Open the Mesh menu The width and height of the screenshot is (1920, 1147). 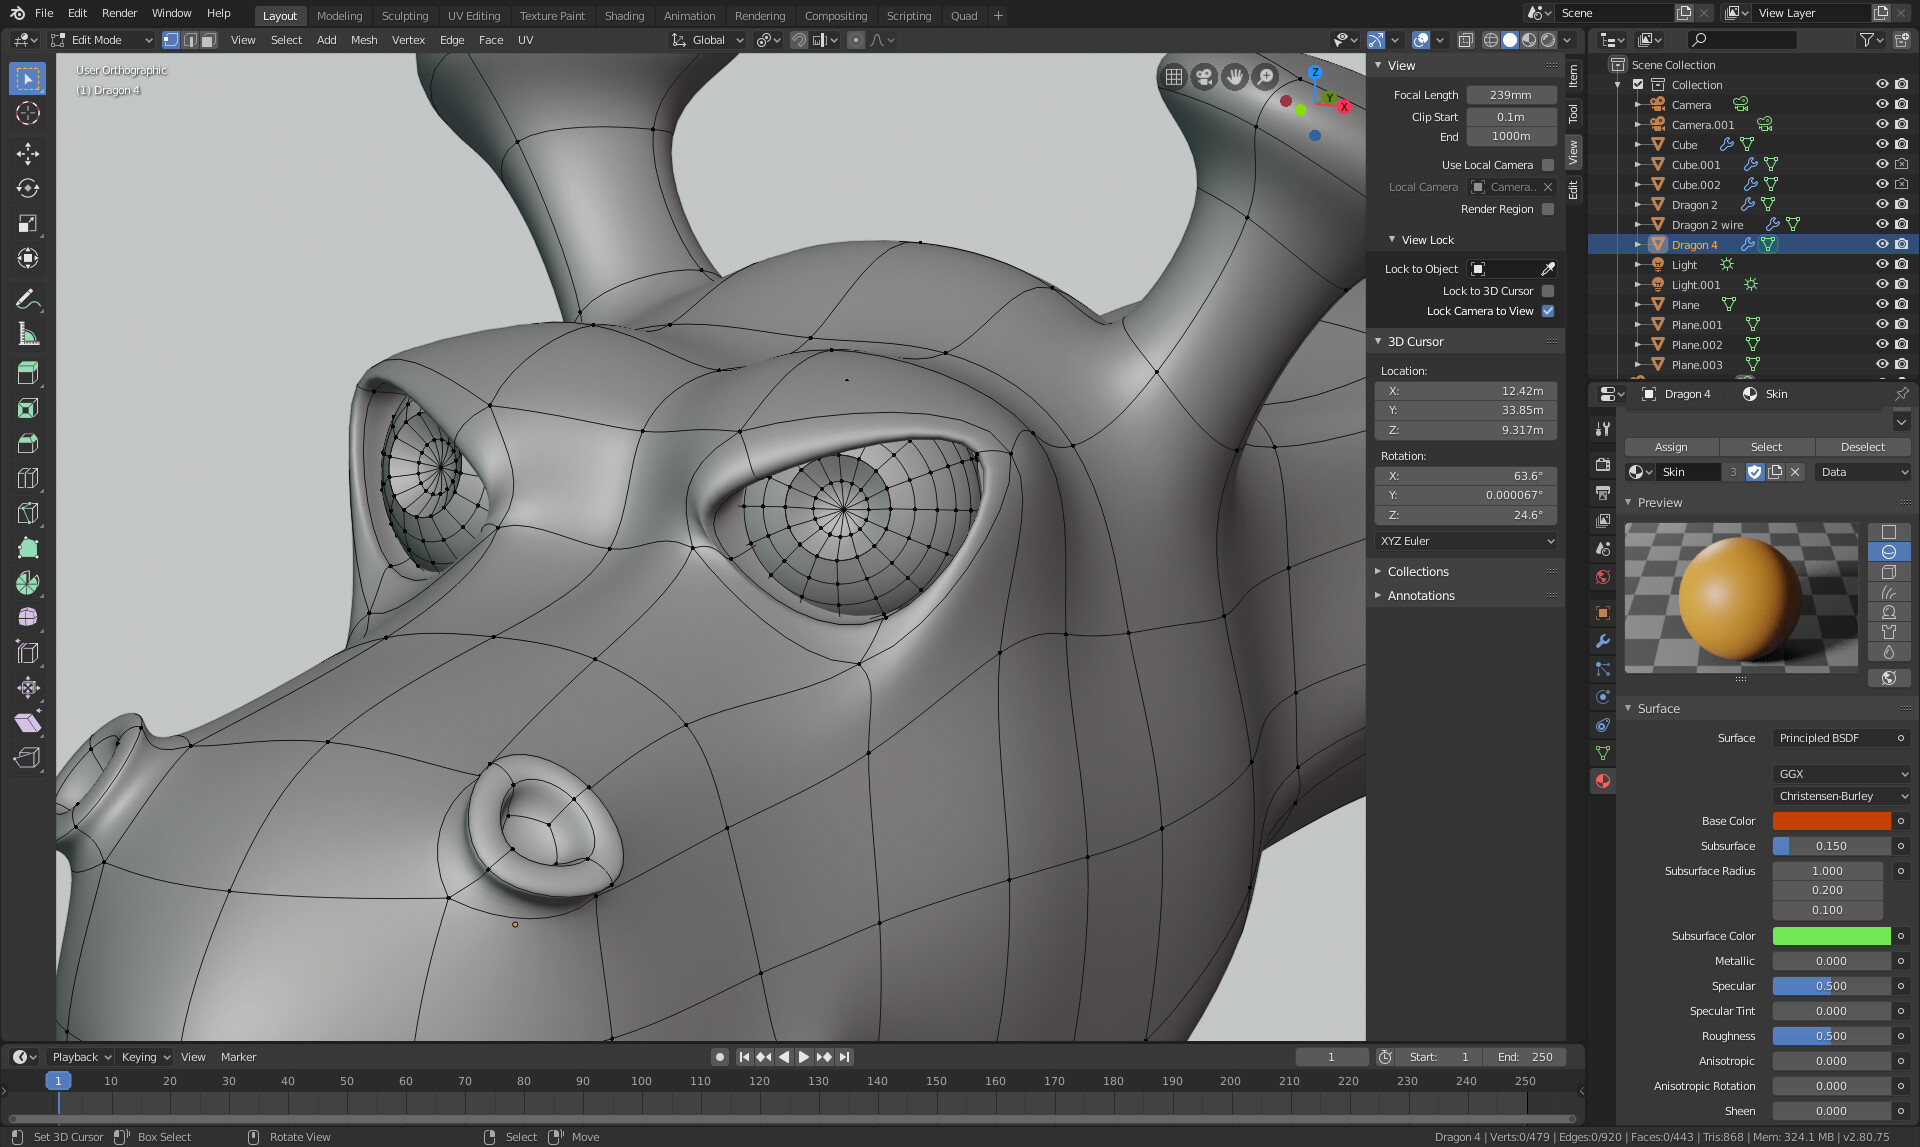point(364,40)
